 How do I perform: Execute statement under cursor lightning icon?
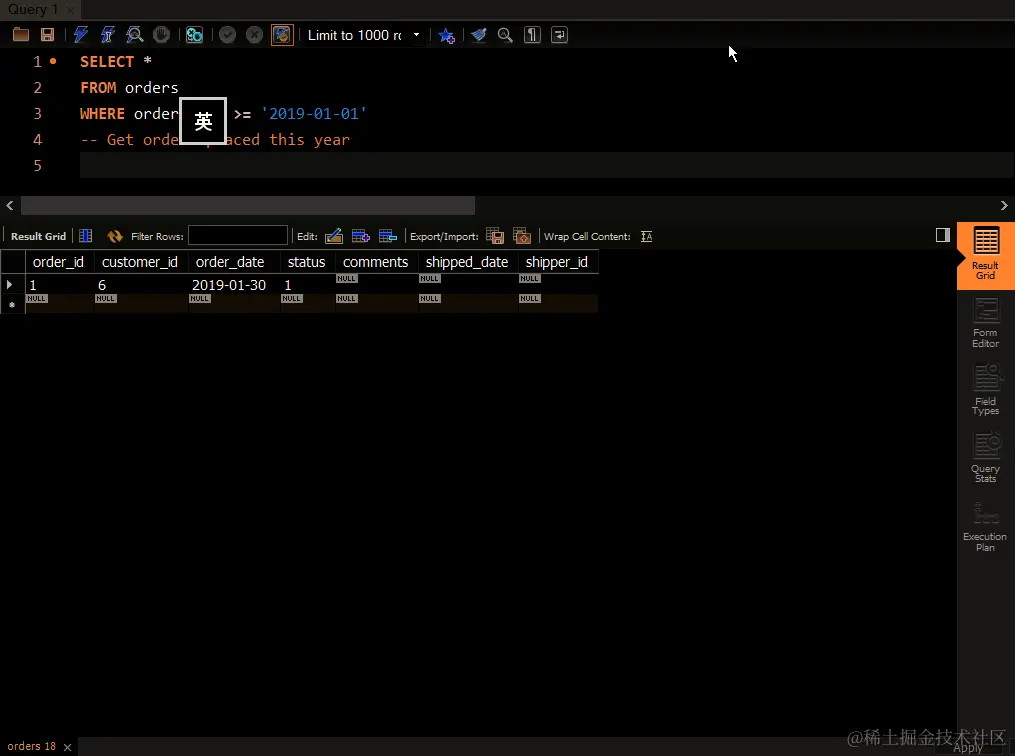click(107, 35)
